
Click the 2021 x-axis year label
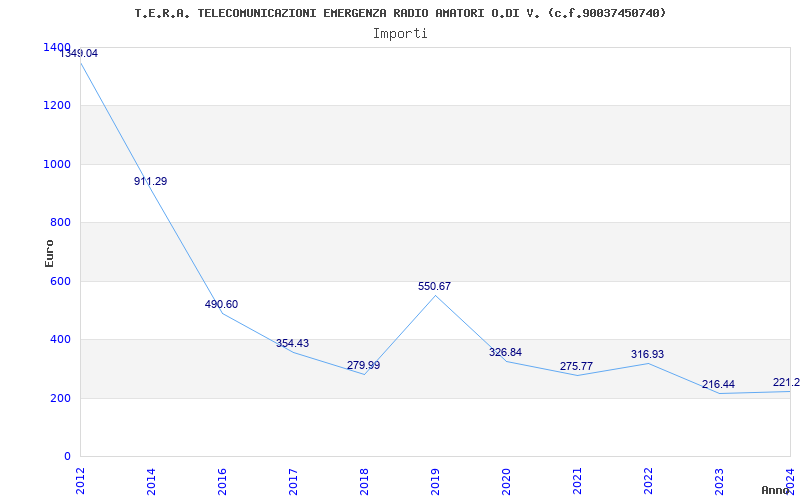577,481
